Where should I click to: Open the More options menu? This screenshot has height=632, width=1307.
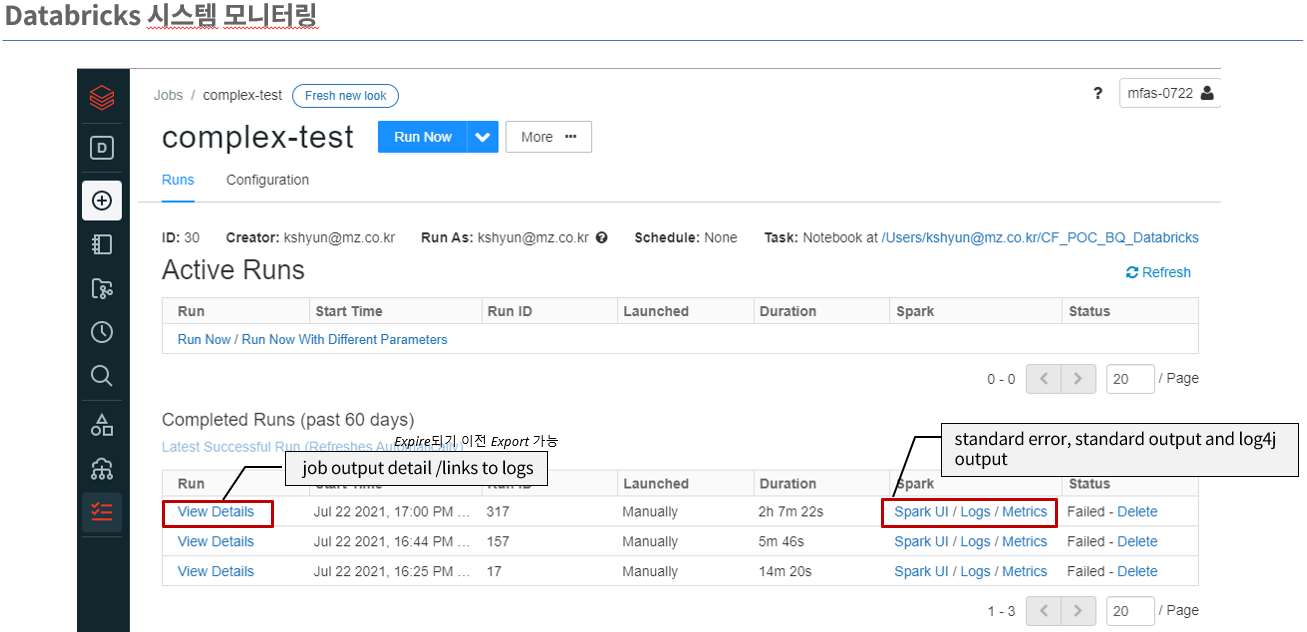[548, 137]
